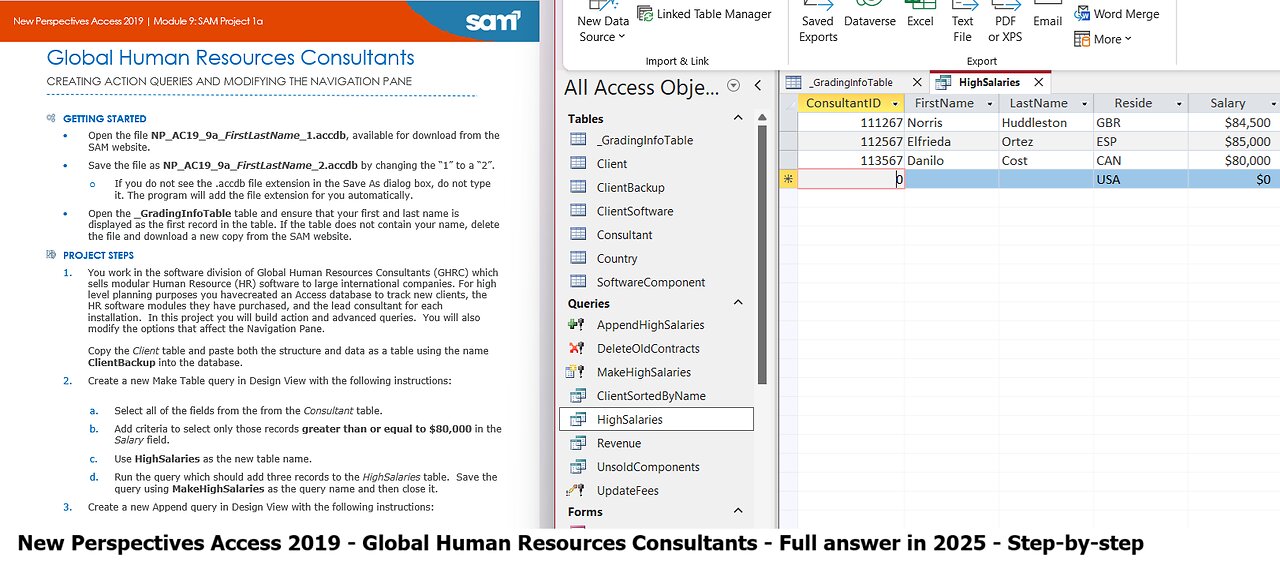Start a Word Merge

click(1117, 14)
